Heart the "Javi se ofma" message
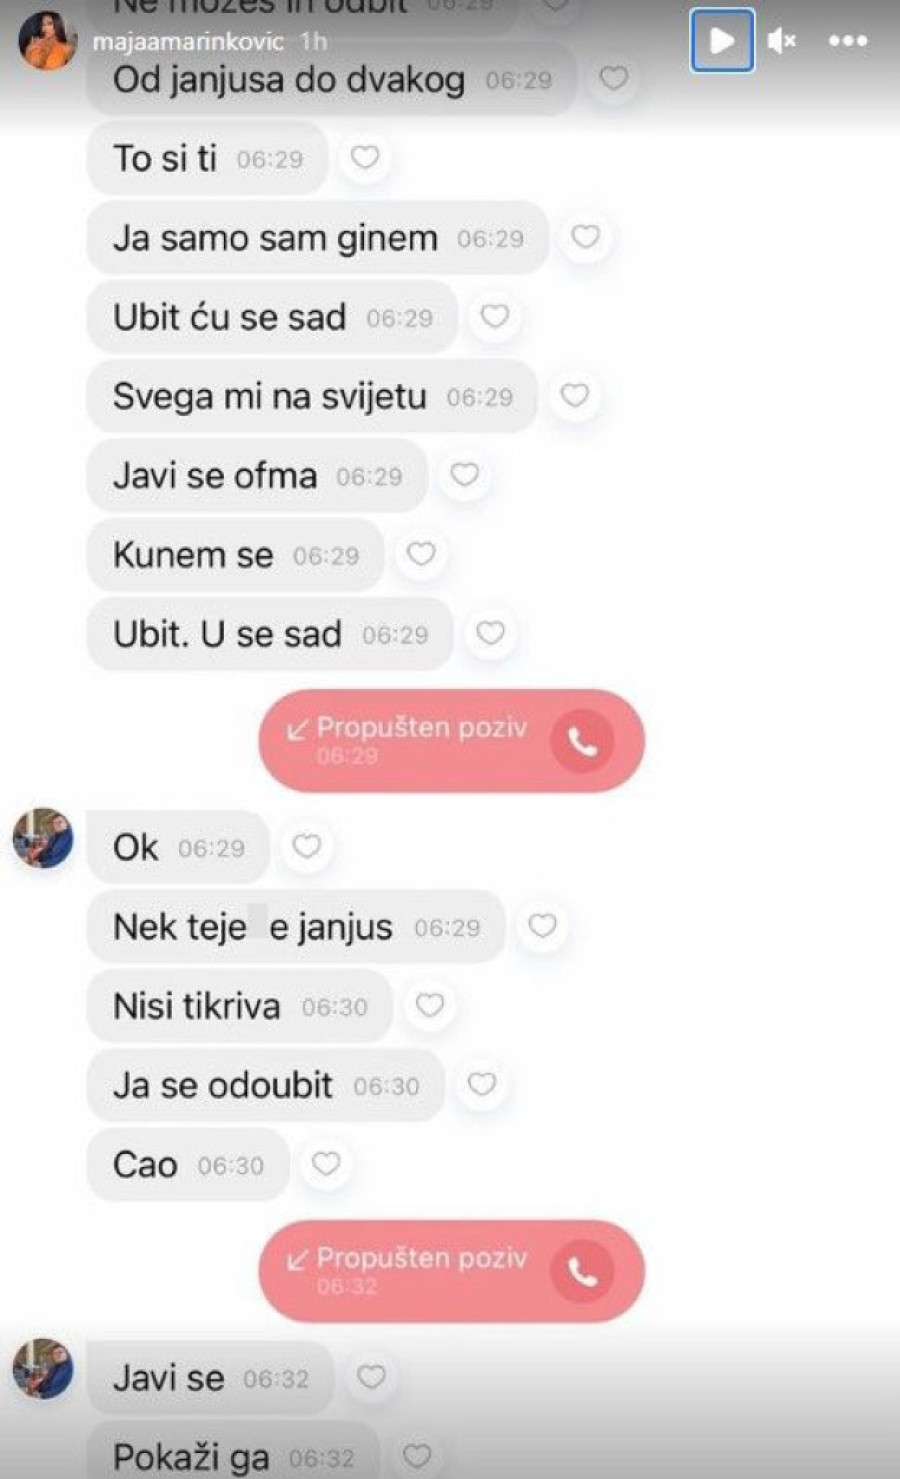 click(x=464, y=475)
